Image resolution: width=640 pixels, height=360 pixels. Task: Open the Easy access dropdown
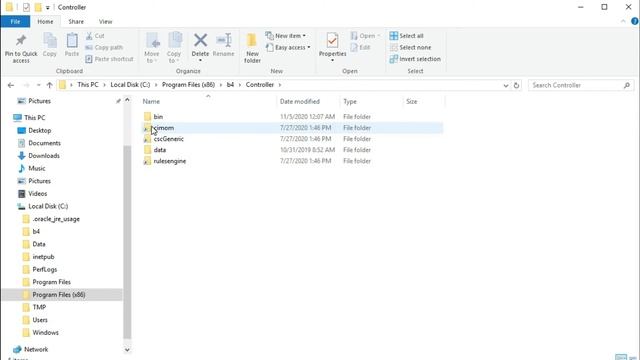click(x=288, y=47)
